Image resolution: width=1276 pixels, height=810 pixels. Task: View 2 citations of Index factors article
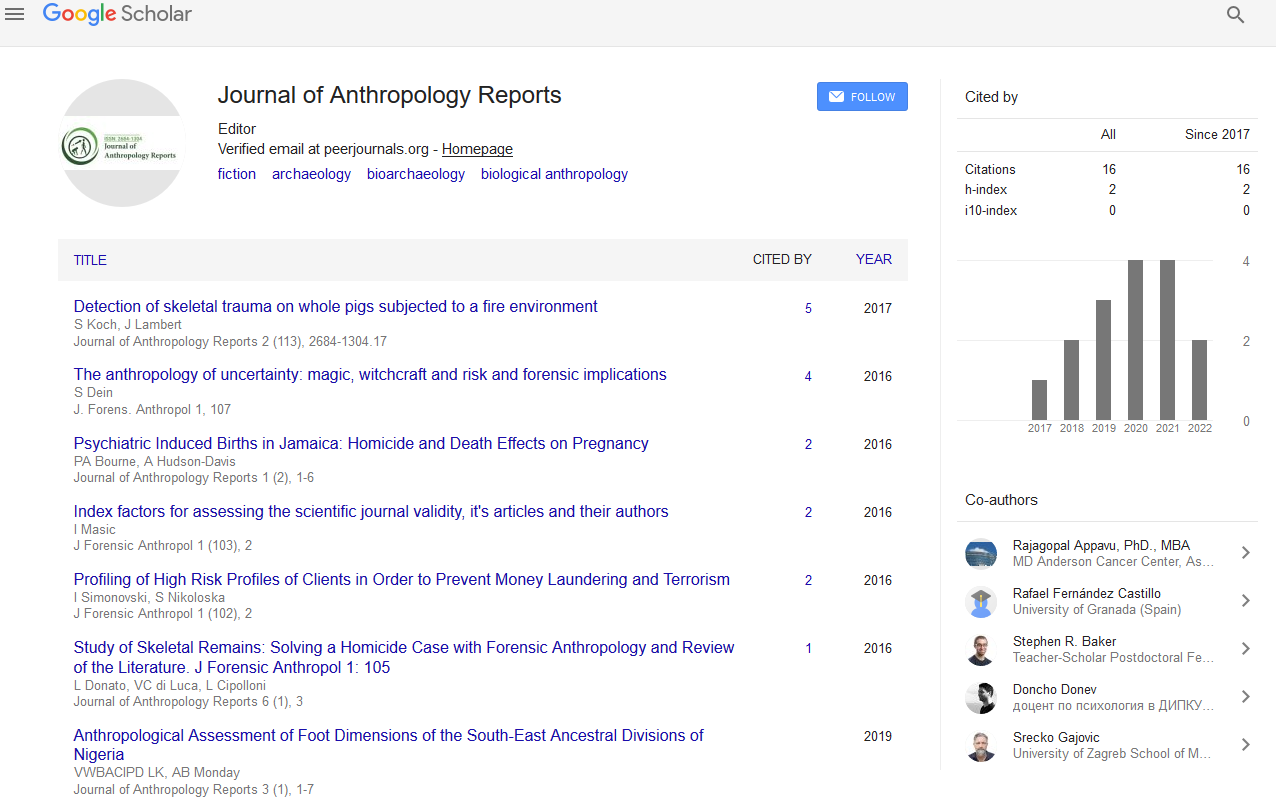808,513
